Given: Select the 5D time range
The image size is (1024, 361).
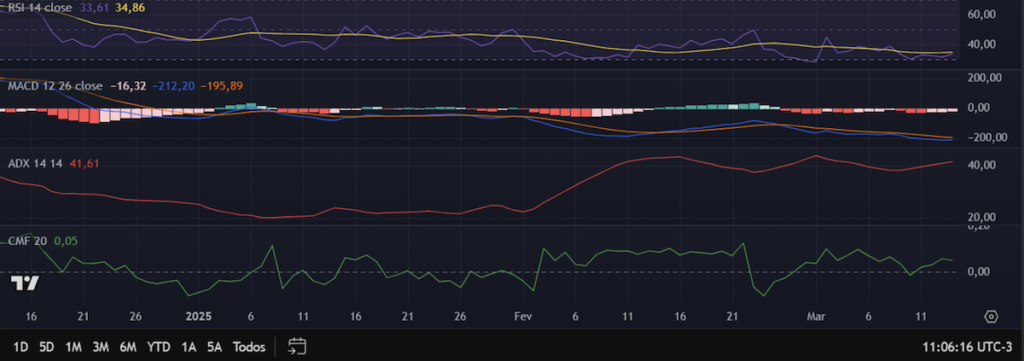Looking at the screenshot, I should pos(46,347).
